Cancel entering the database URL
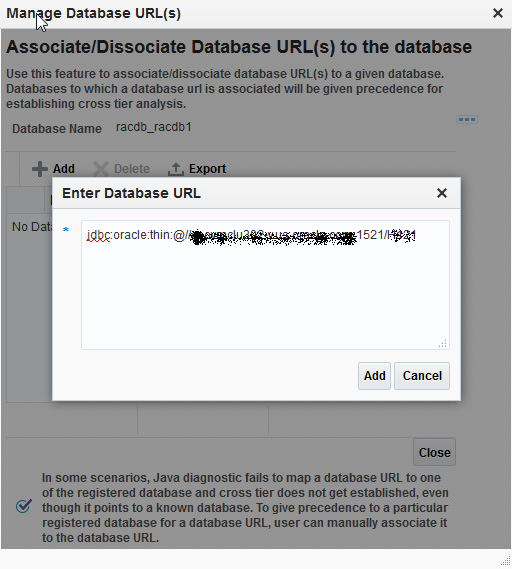Image resolution: width=512 pixels, height=569 pixels. click(422, 376)
